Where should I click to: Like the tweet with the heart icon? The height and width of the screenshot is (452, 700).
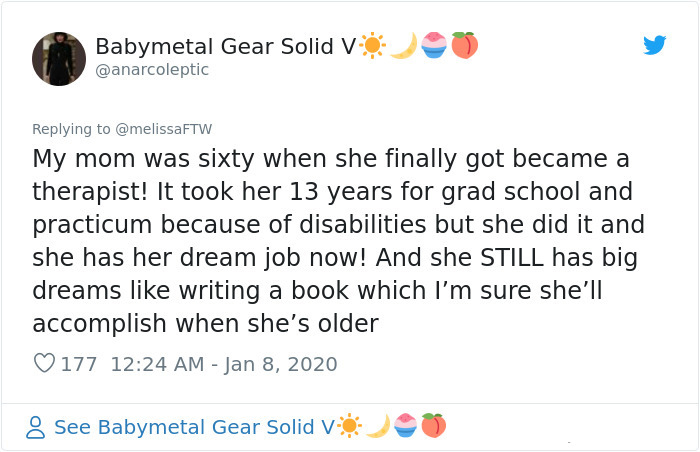click(44, 364)
